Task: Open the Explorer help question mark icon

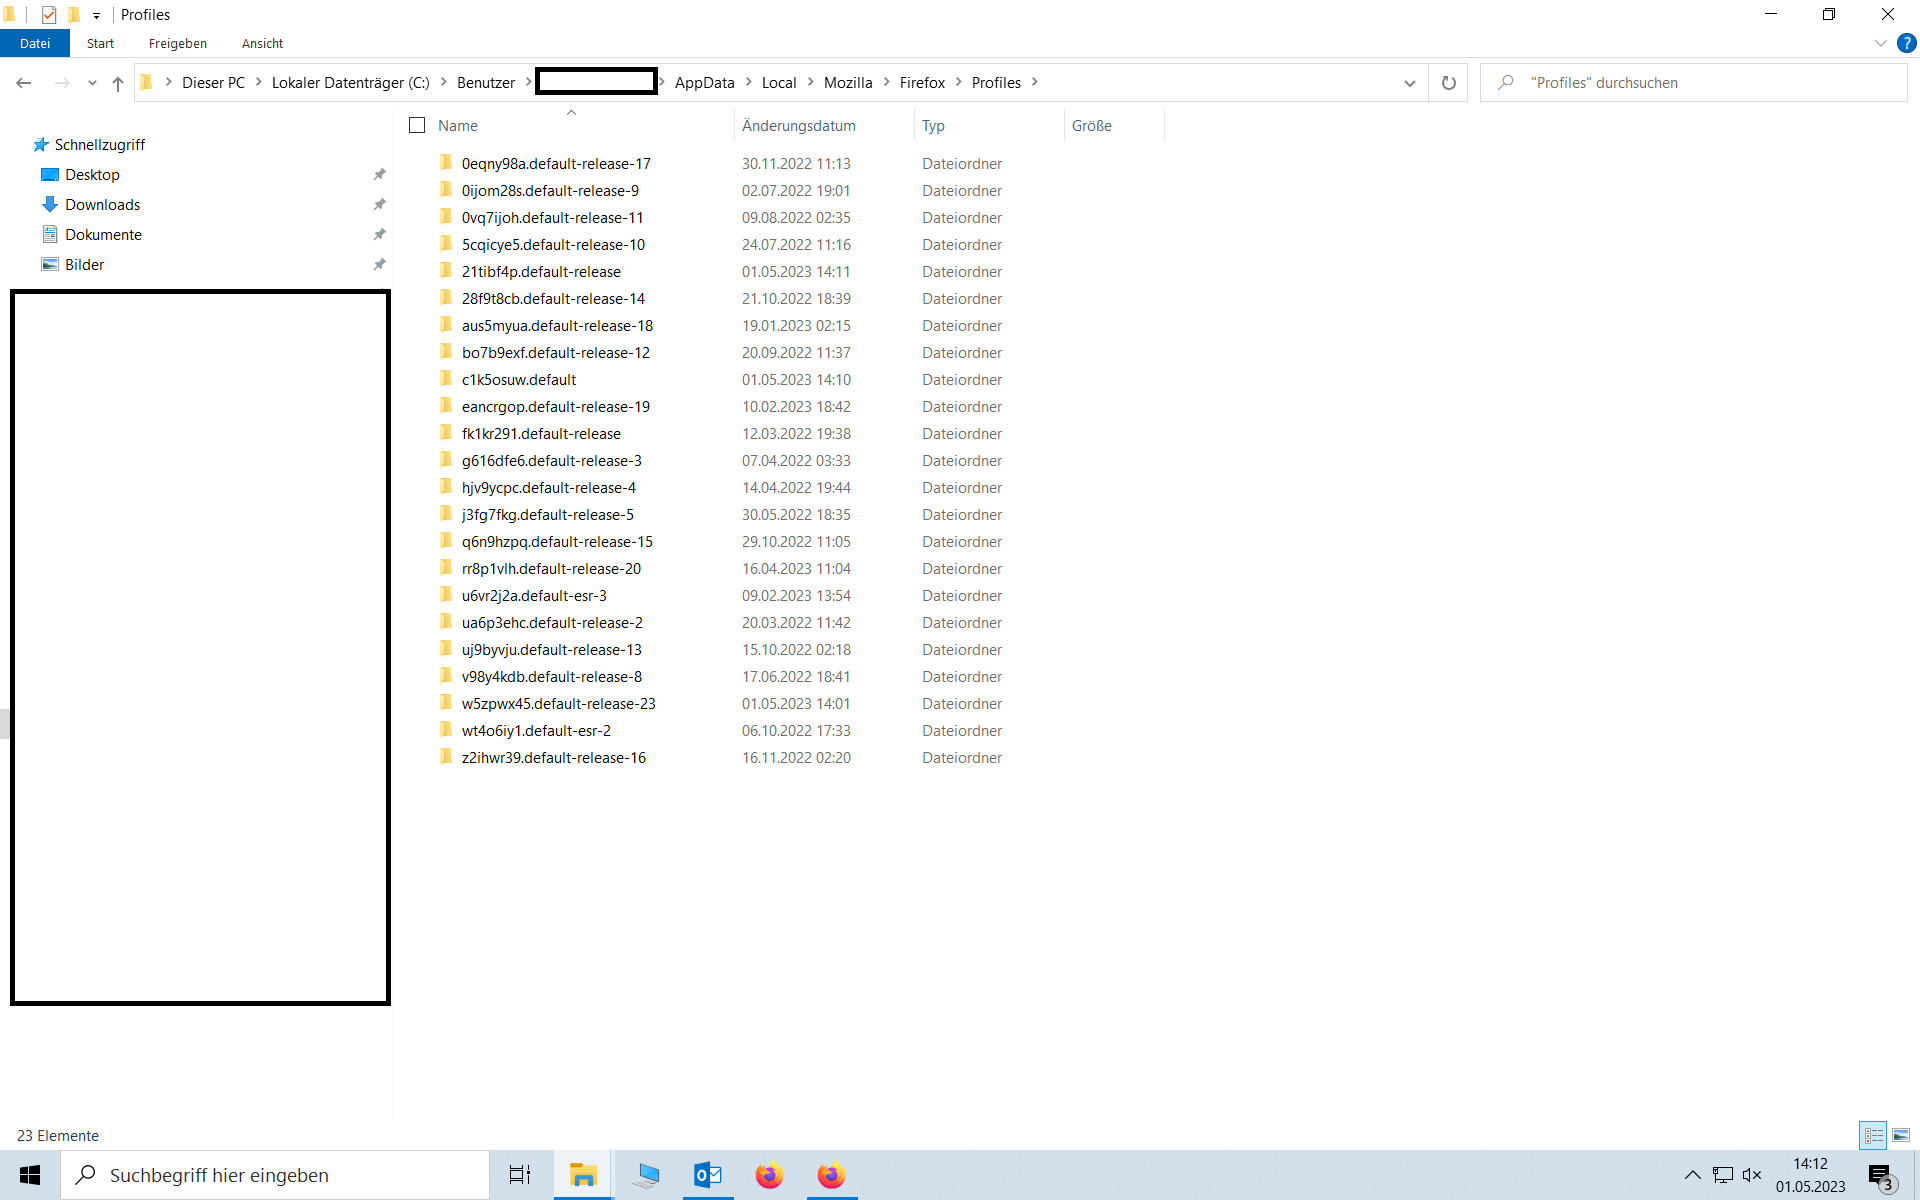Action: click(1907, 43)
